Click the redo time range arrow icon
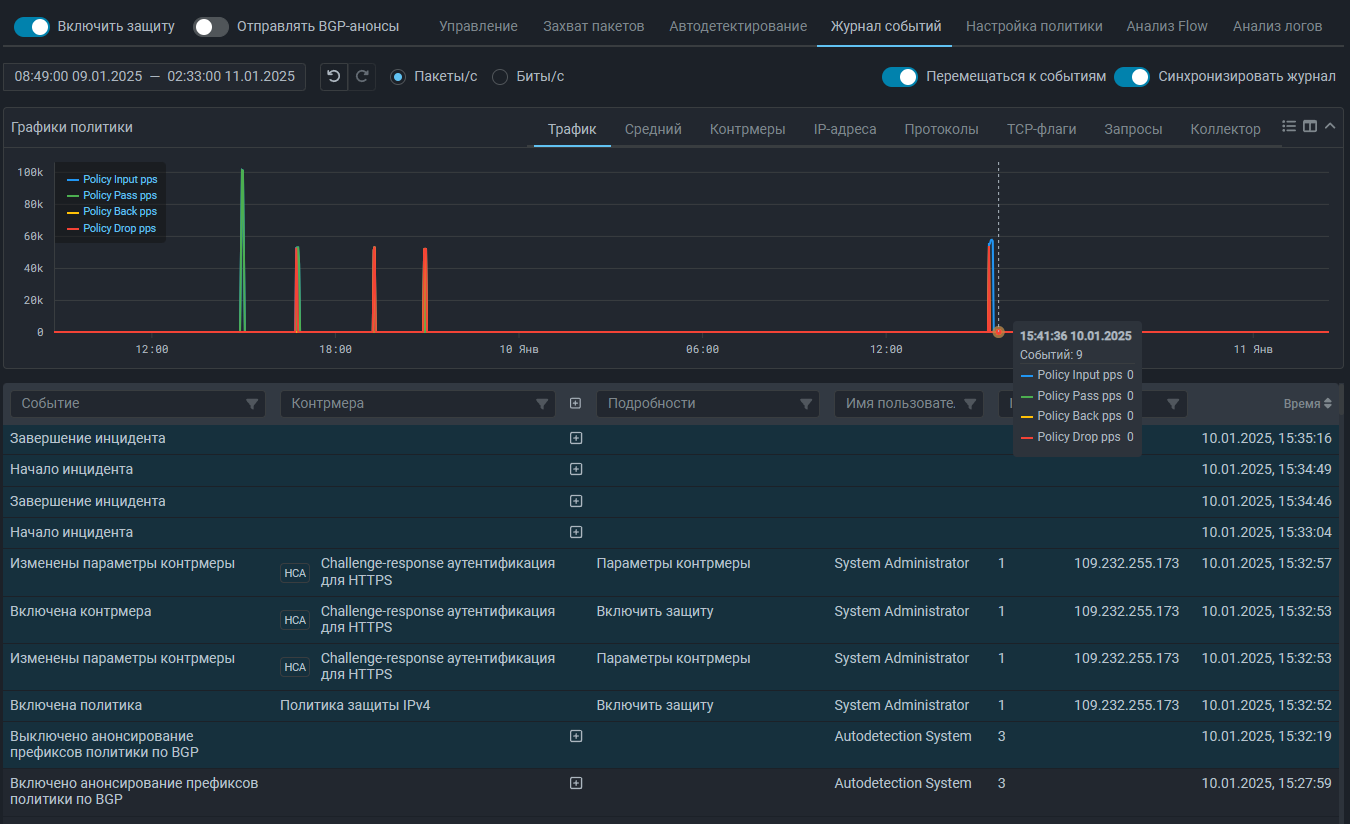This screenshot has height=824, width=1350. 362,77
